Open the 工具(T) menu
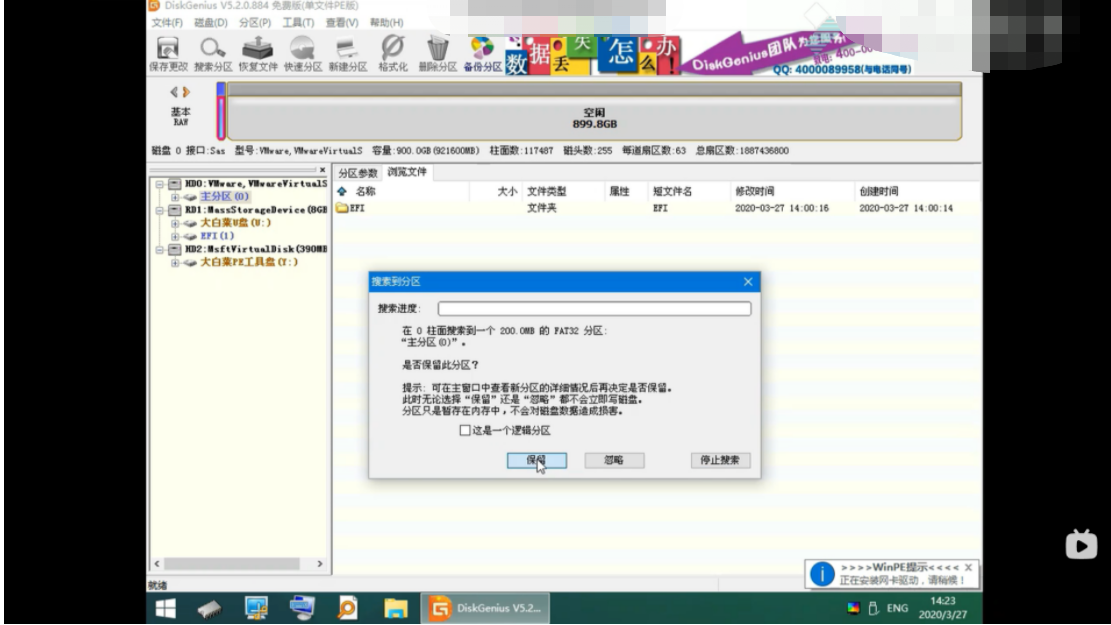Image resolution: width=1111 pixels, height=625 pixels. (x=298, y=23)
